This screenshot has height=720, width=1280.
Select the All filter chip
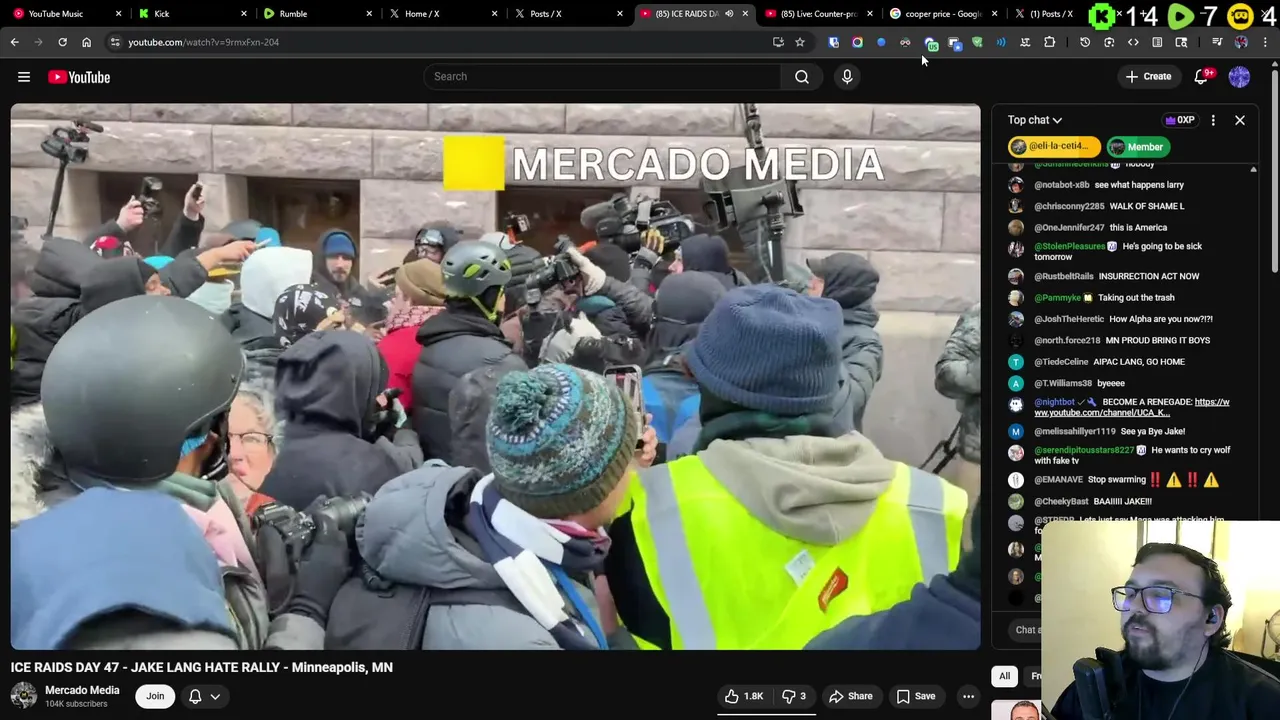(1005, 676)
